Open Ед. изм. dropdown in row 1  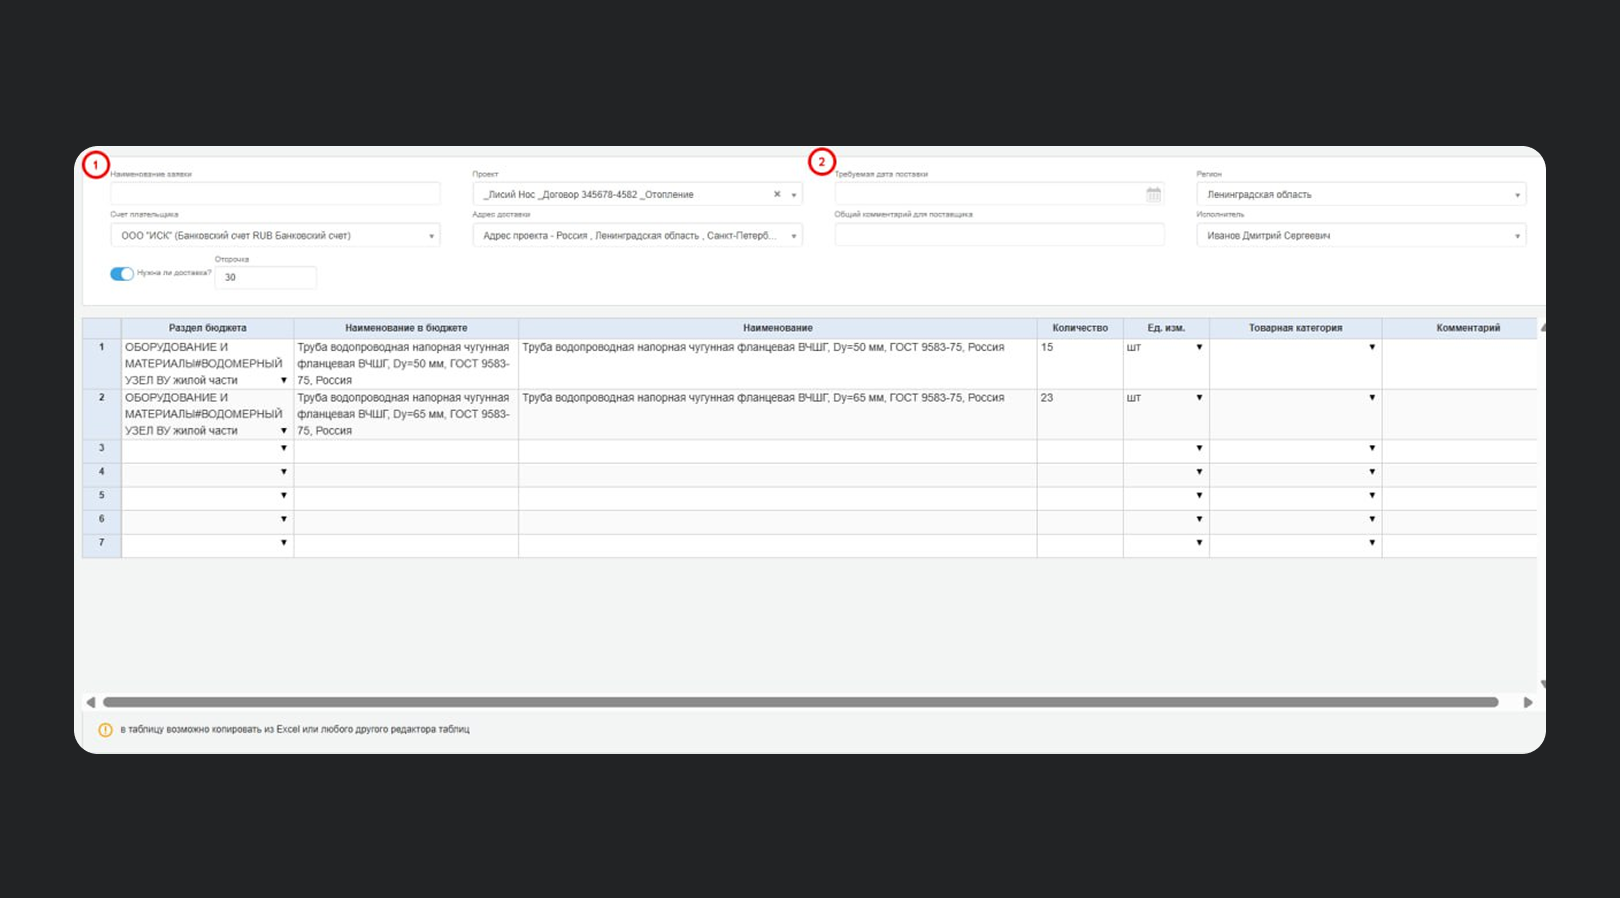[1199, 347]
